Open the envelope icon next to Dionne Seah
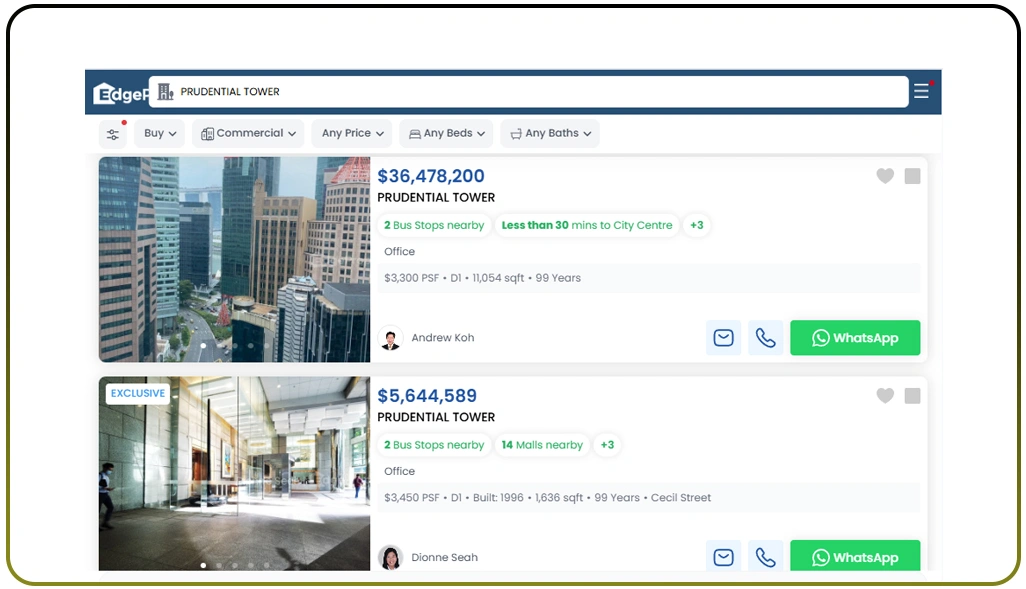This screenshot has height=589, width=1026. click(723, 557)
